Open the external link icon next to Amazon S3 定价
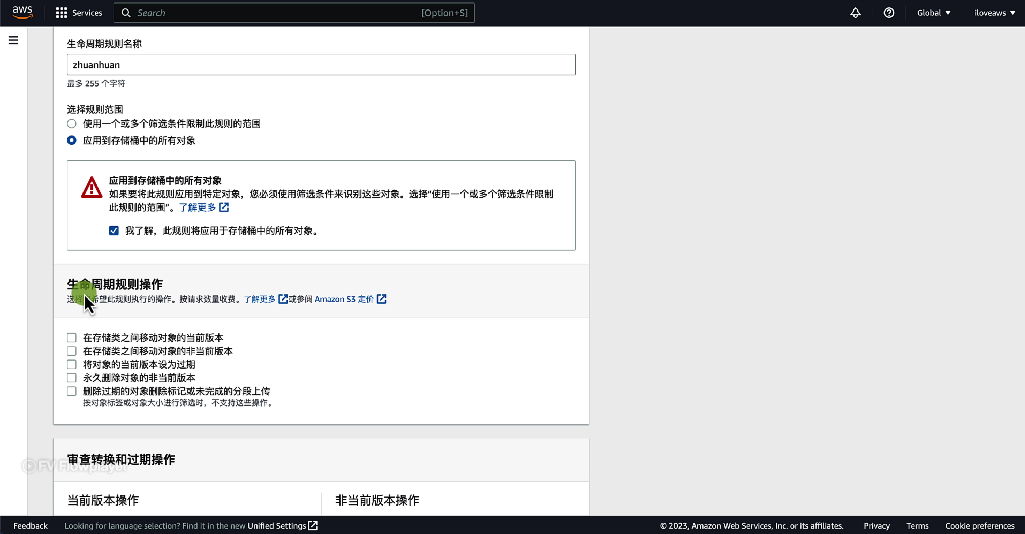1025x534 pixels. point(382,299)
